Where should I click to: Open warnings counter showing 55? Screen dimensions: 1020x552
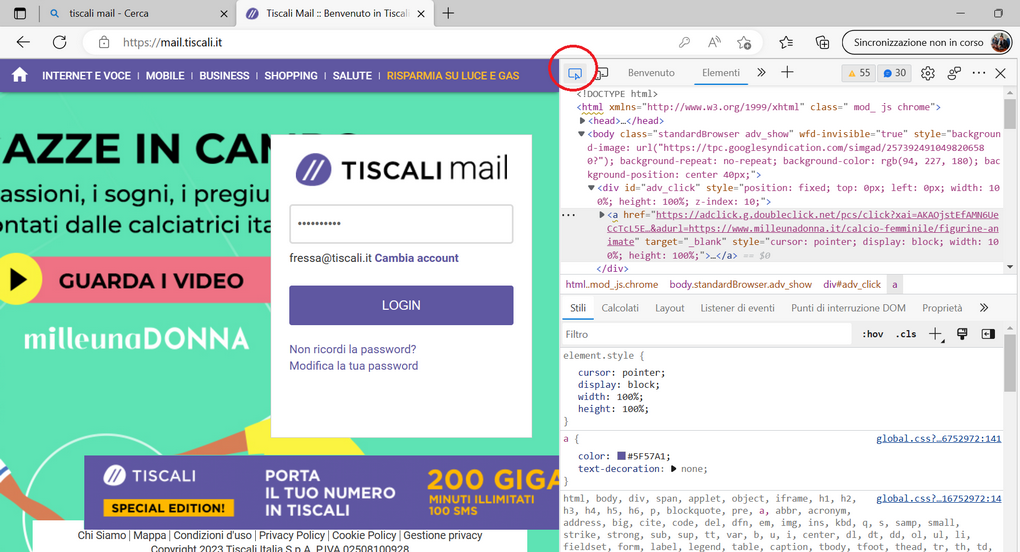(x=859, y=73)
